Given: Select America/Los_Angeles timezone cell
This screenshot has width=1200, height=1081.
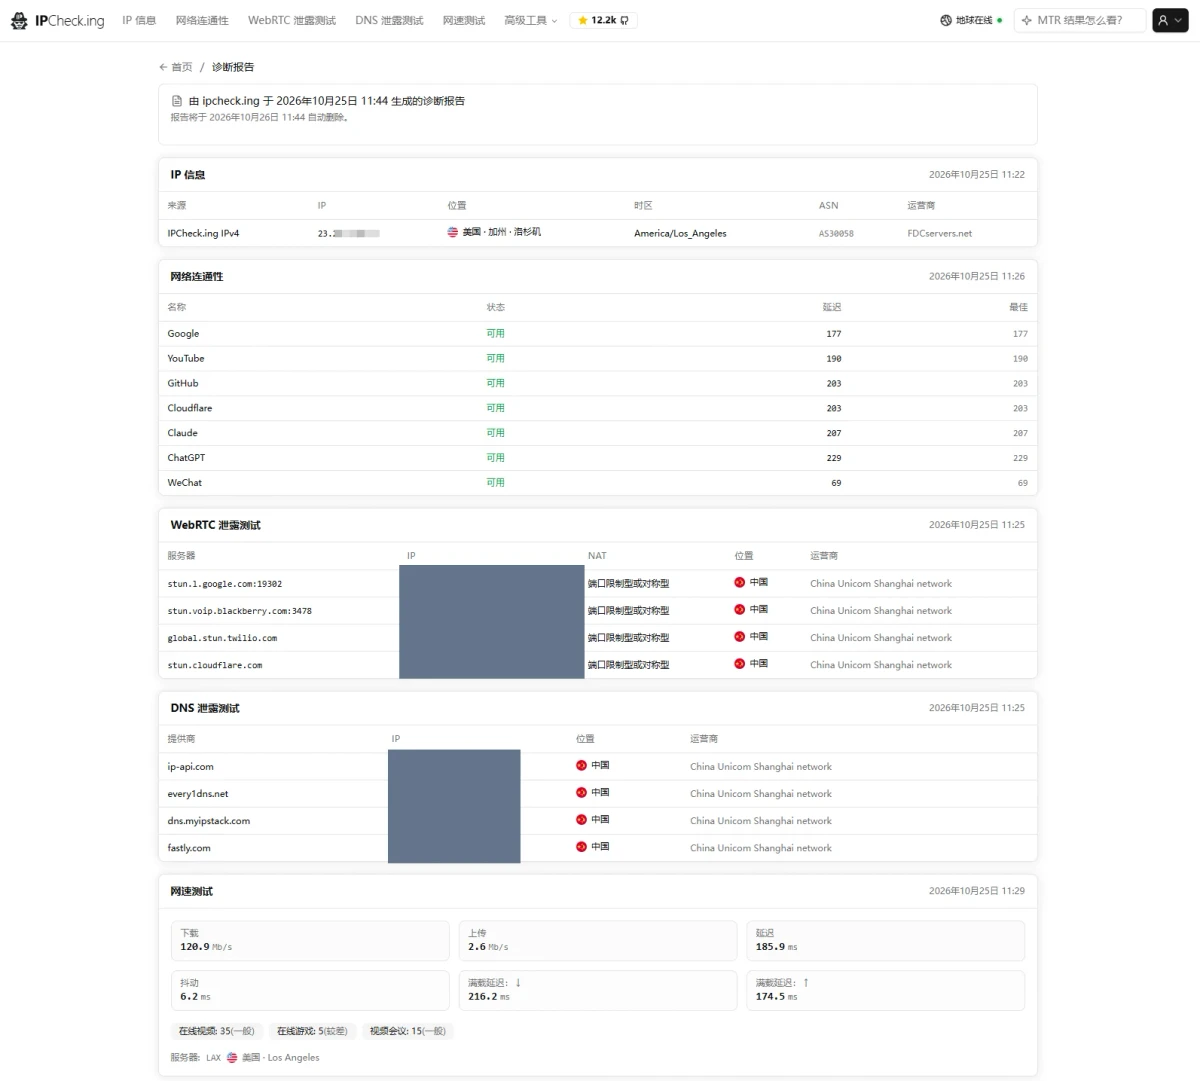Looking at the screenshot, I should (x=680, y=233).
